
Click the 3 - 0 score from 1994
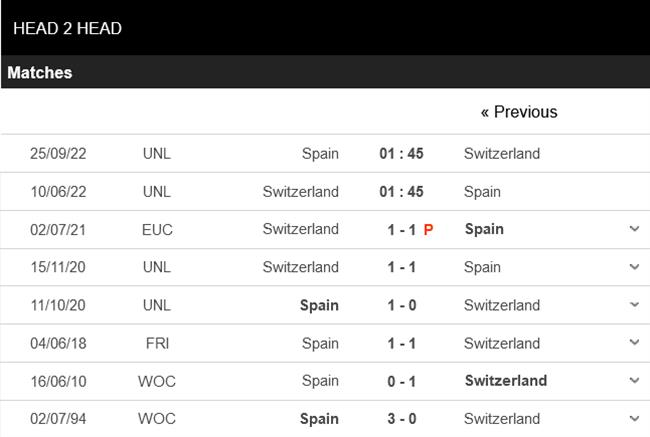[x=401, y=419]
